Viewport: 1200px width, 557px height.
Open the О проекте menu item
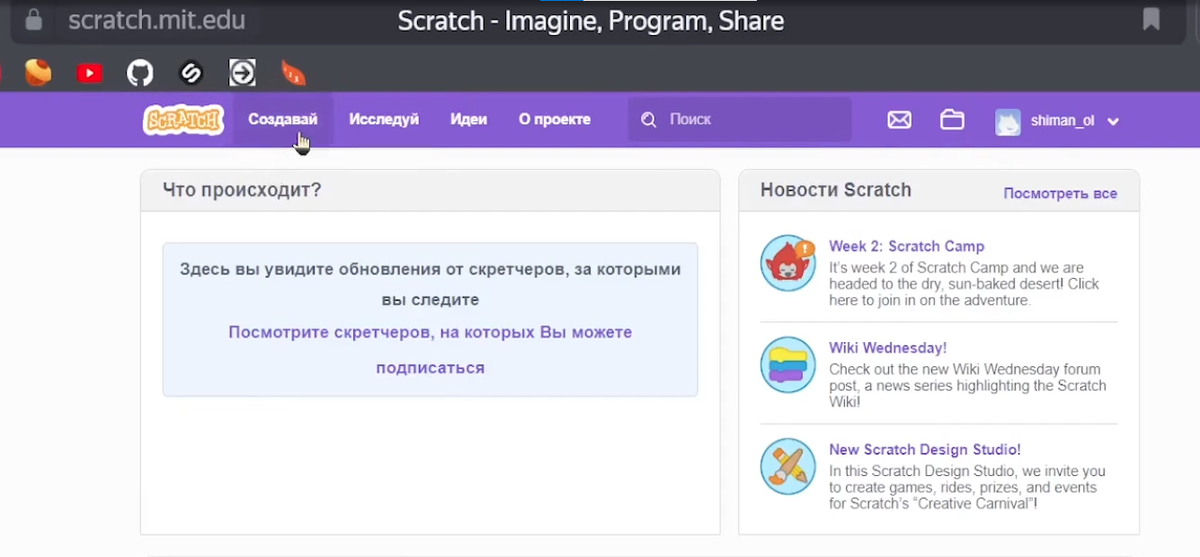tap(555, 119)
